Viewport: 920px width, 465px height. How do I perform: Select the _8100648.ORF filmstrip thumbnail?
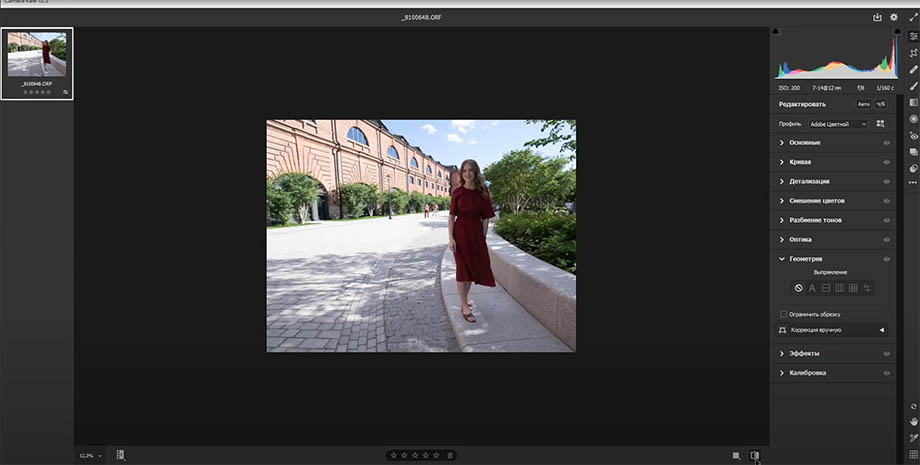37,57
